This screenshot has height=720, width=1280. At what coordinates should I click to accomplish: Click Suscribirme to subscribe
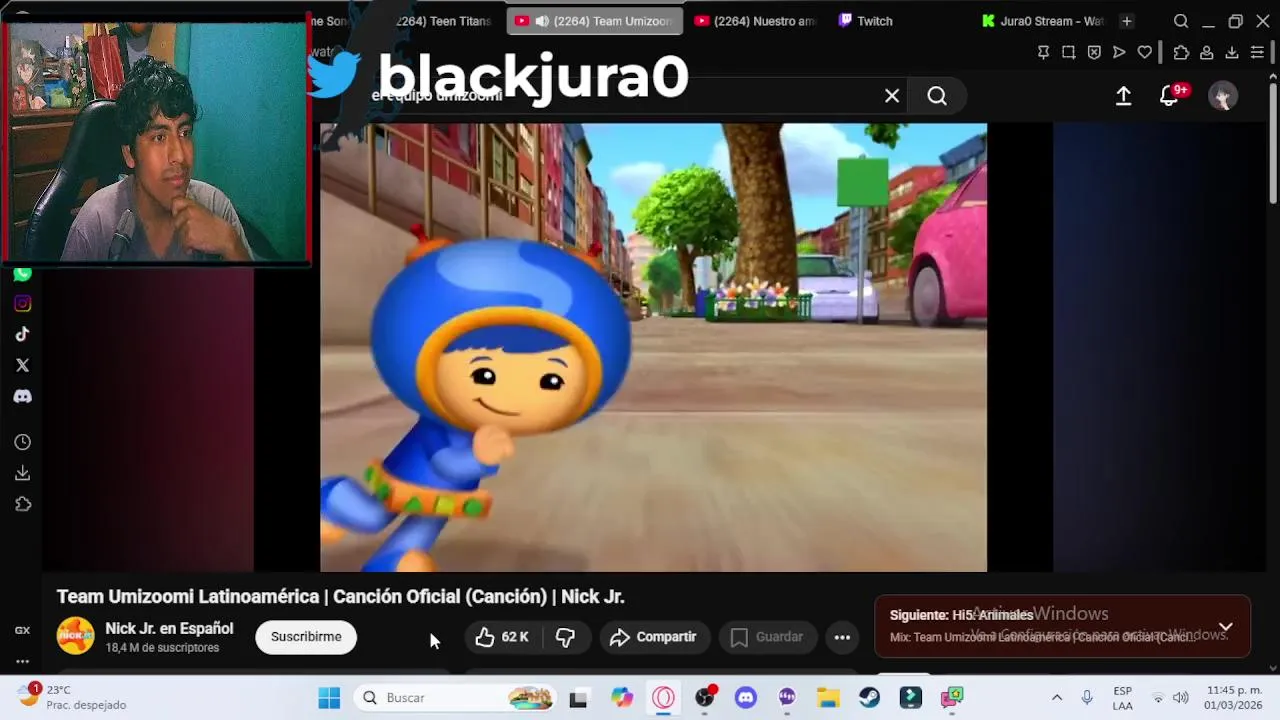point(306,637)
